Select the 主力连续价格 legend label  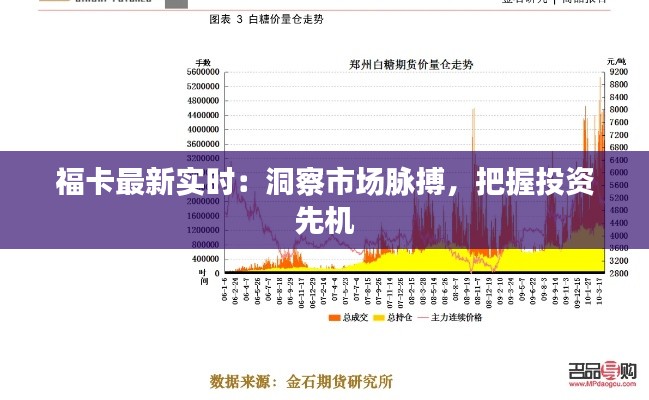click(456, 318)
